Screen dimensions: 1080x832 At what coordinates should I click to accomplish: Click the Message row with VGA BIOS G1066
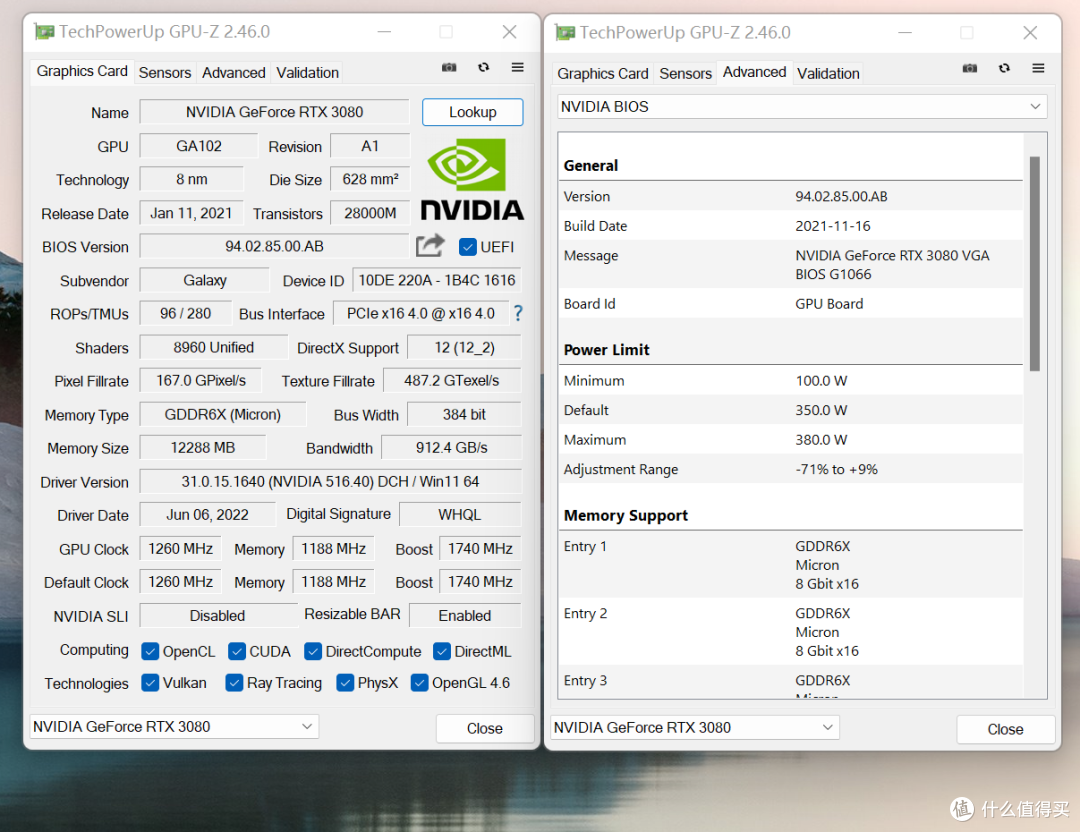click(x=791, y=264)
